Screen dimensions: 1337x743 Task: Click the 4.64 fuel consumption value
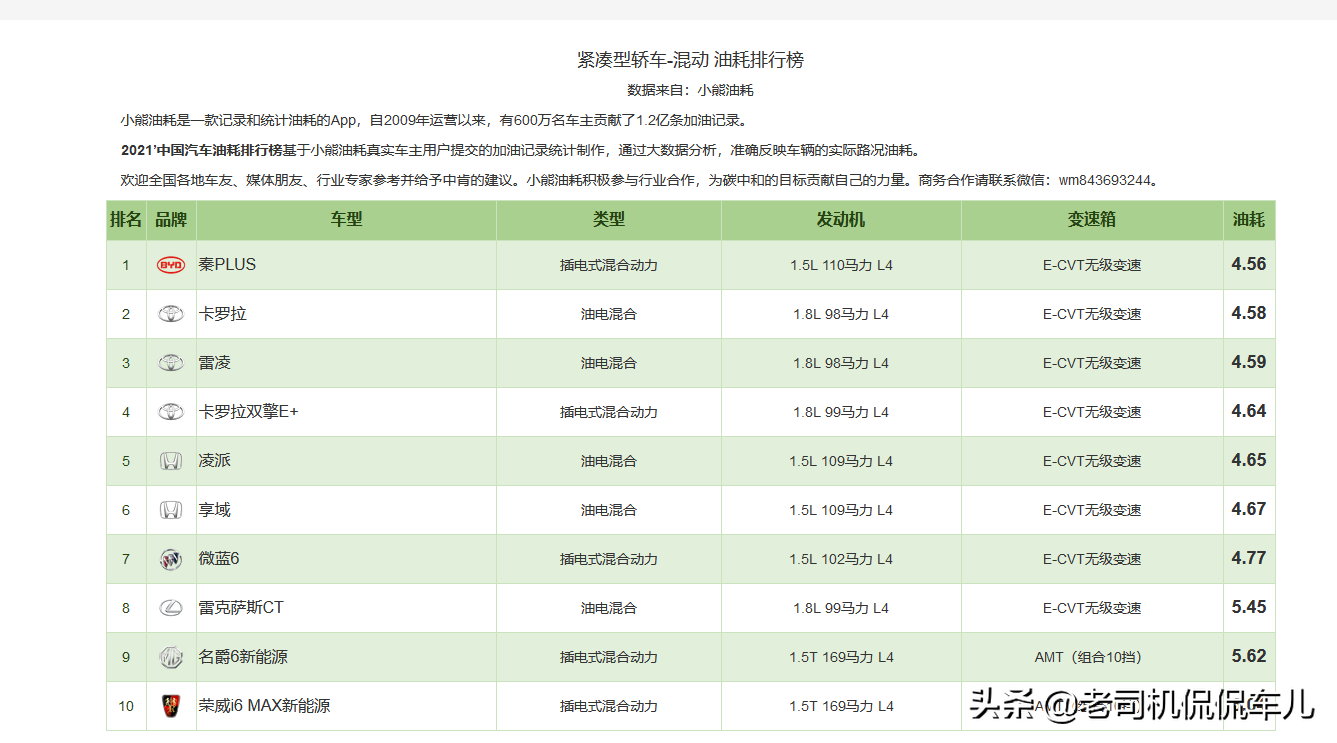[x=1249, y=412]
